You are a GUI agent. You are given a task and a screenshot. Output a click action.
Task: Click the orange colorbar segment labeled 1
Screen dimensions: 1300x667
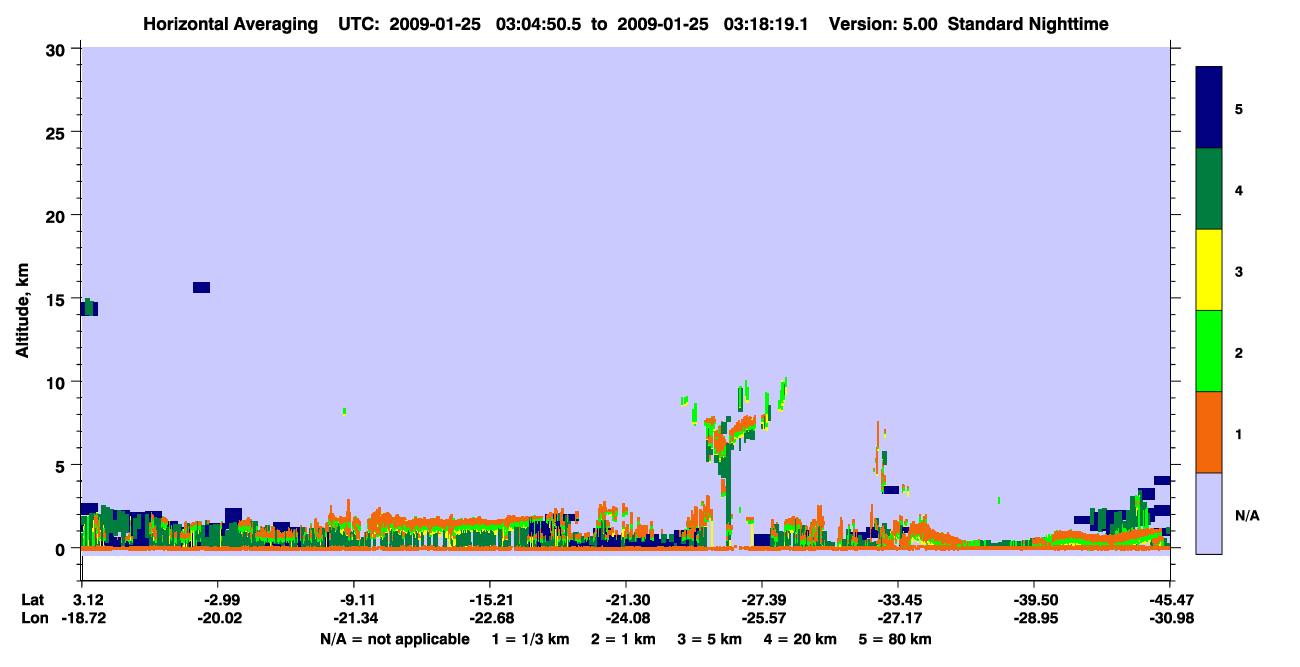coord(1209,432)
